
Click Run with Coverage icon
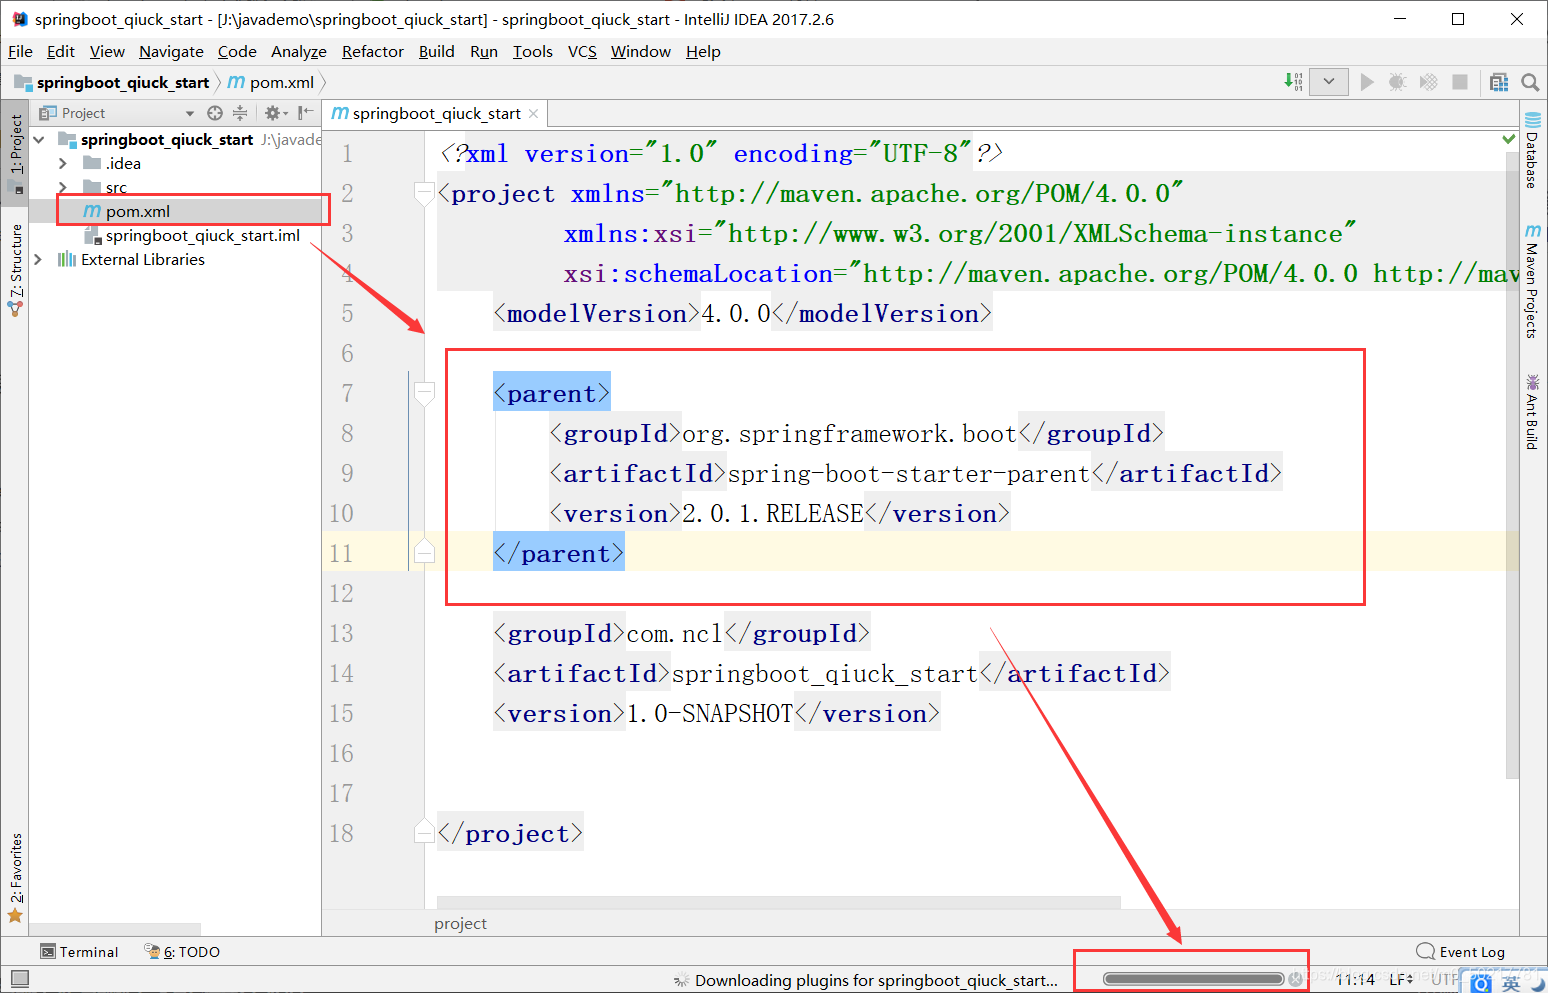coord(1429,82)
